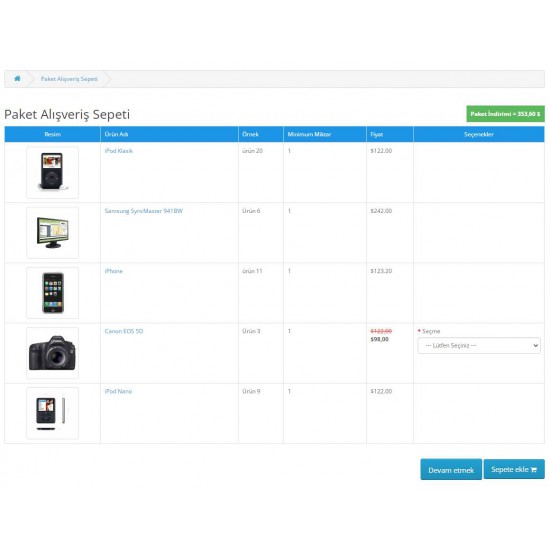The height and width of the screenshot is (550, 550).
Task: Click the Seçenekler column header
Action: click(479, 134)
